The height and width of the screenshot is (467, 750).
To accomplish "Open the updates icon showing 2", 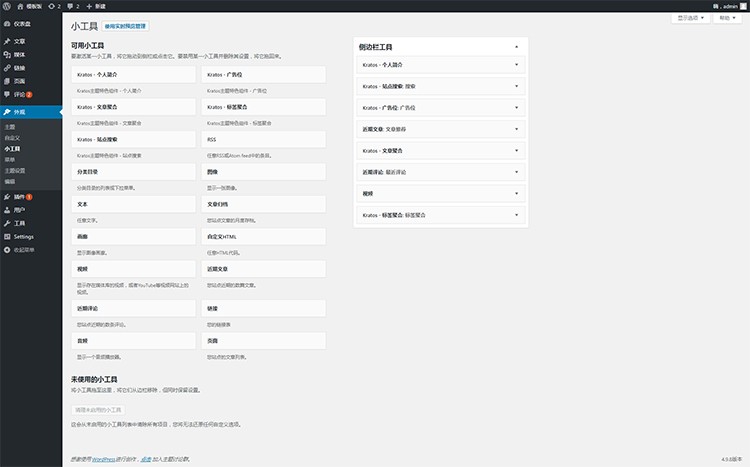I will (52, 6).
